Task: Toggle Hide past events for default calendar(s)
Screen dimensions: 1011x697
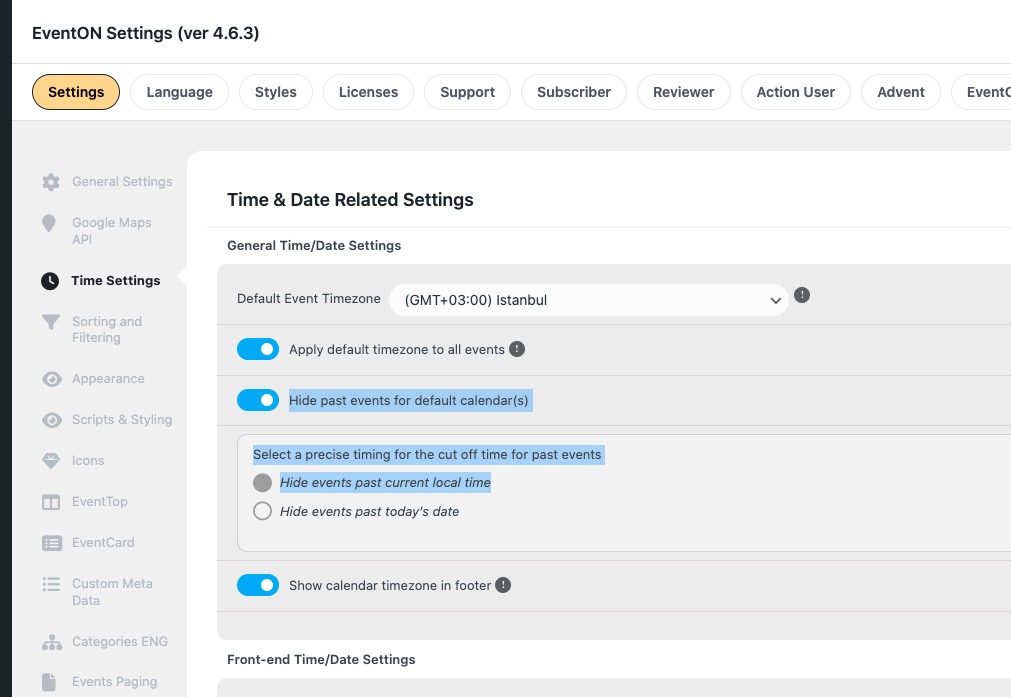Action: tap(258, 400)
